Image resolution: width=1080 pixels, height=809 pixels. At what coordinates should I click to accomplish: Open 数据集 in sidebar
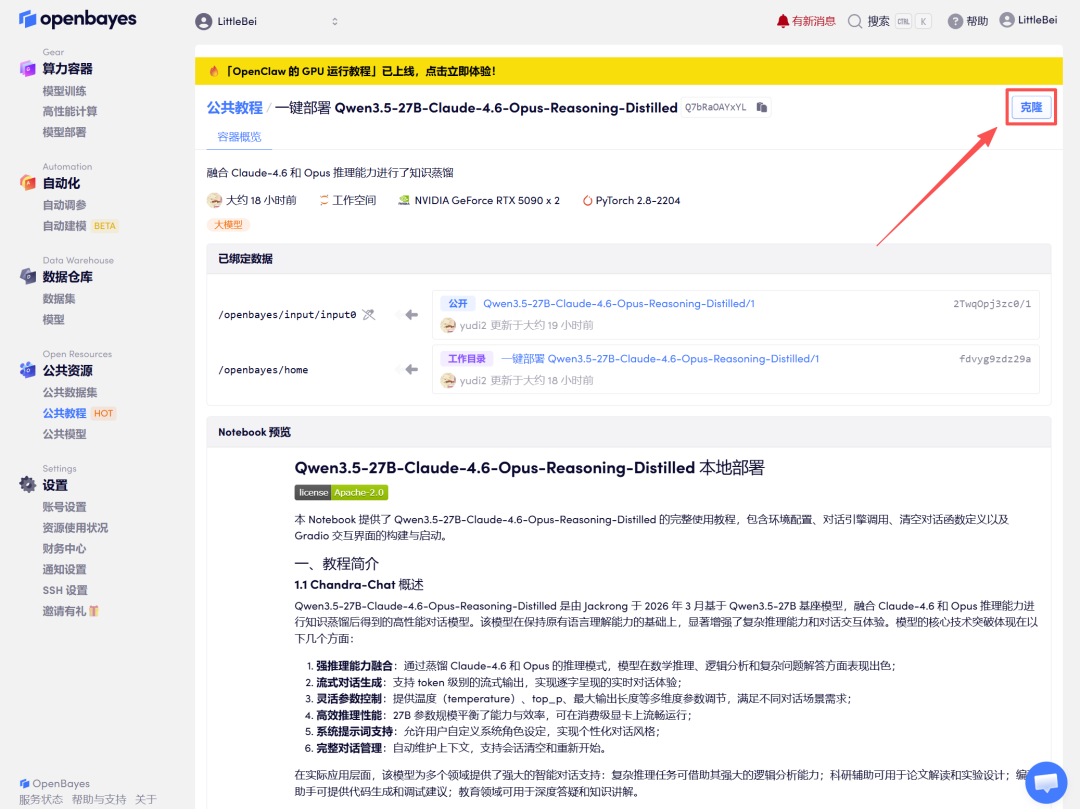59,299
